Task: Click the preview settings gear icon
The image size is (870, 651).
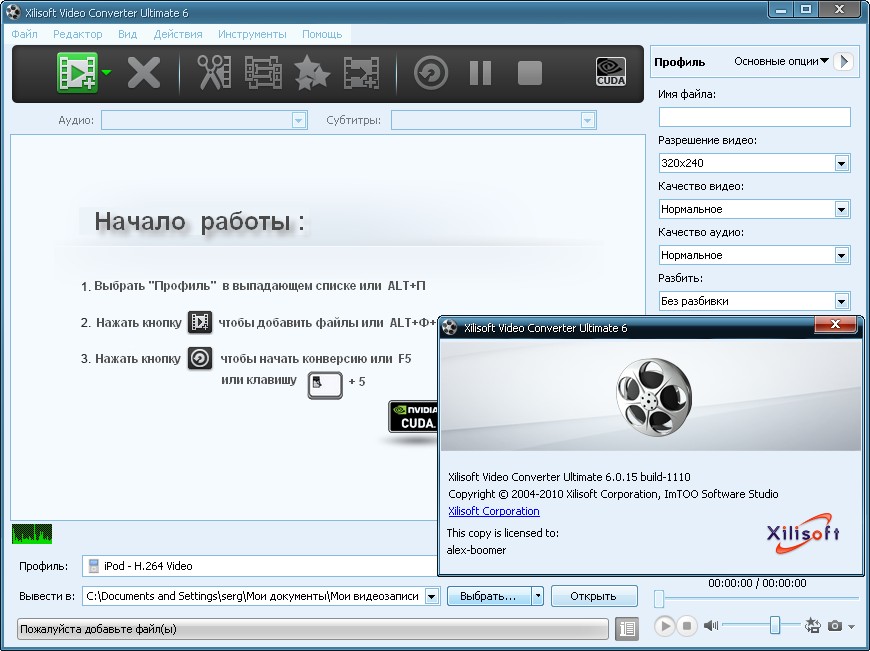Action: (813, 625)
